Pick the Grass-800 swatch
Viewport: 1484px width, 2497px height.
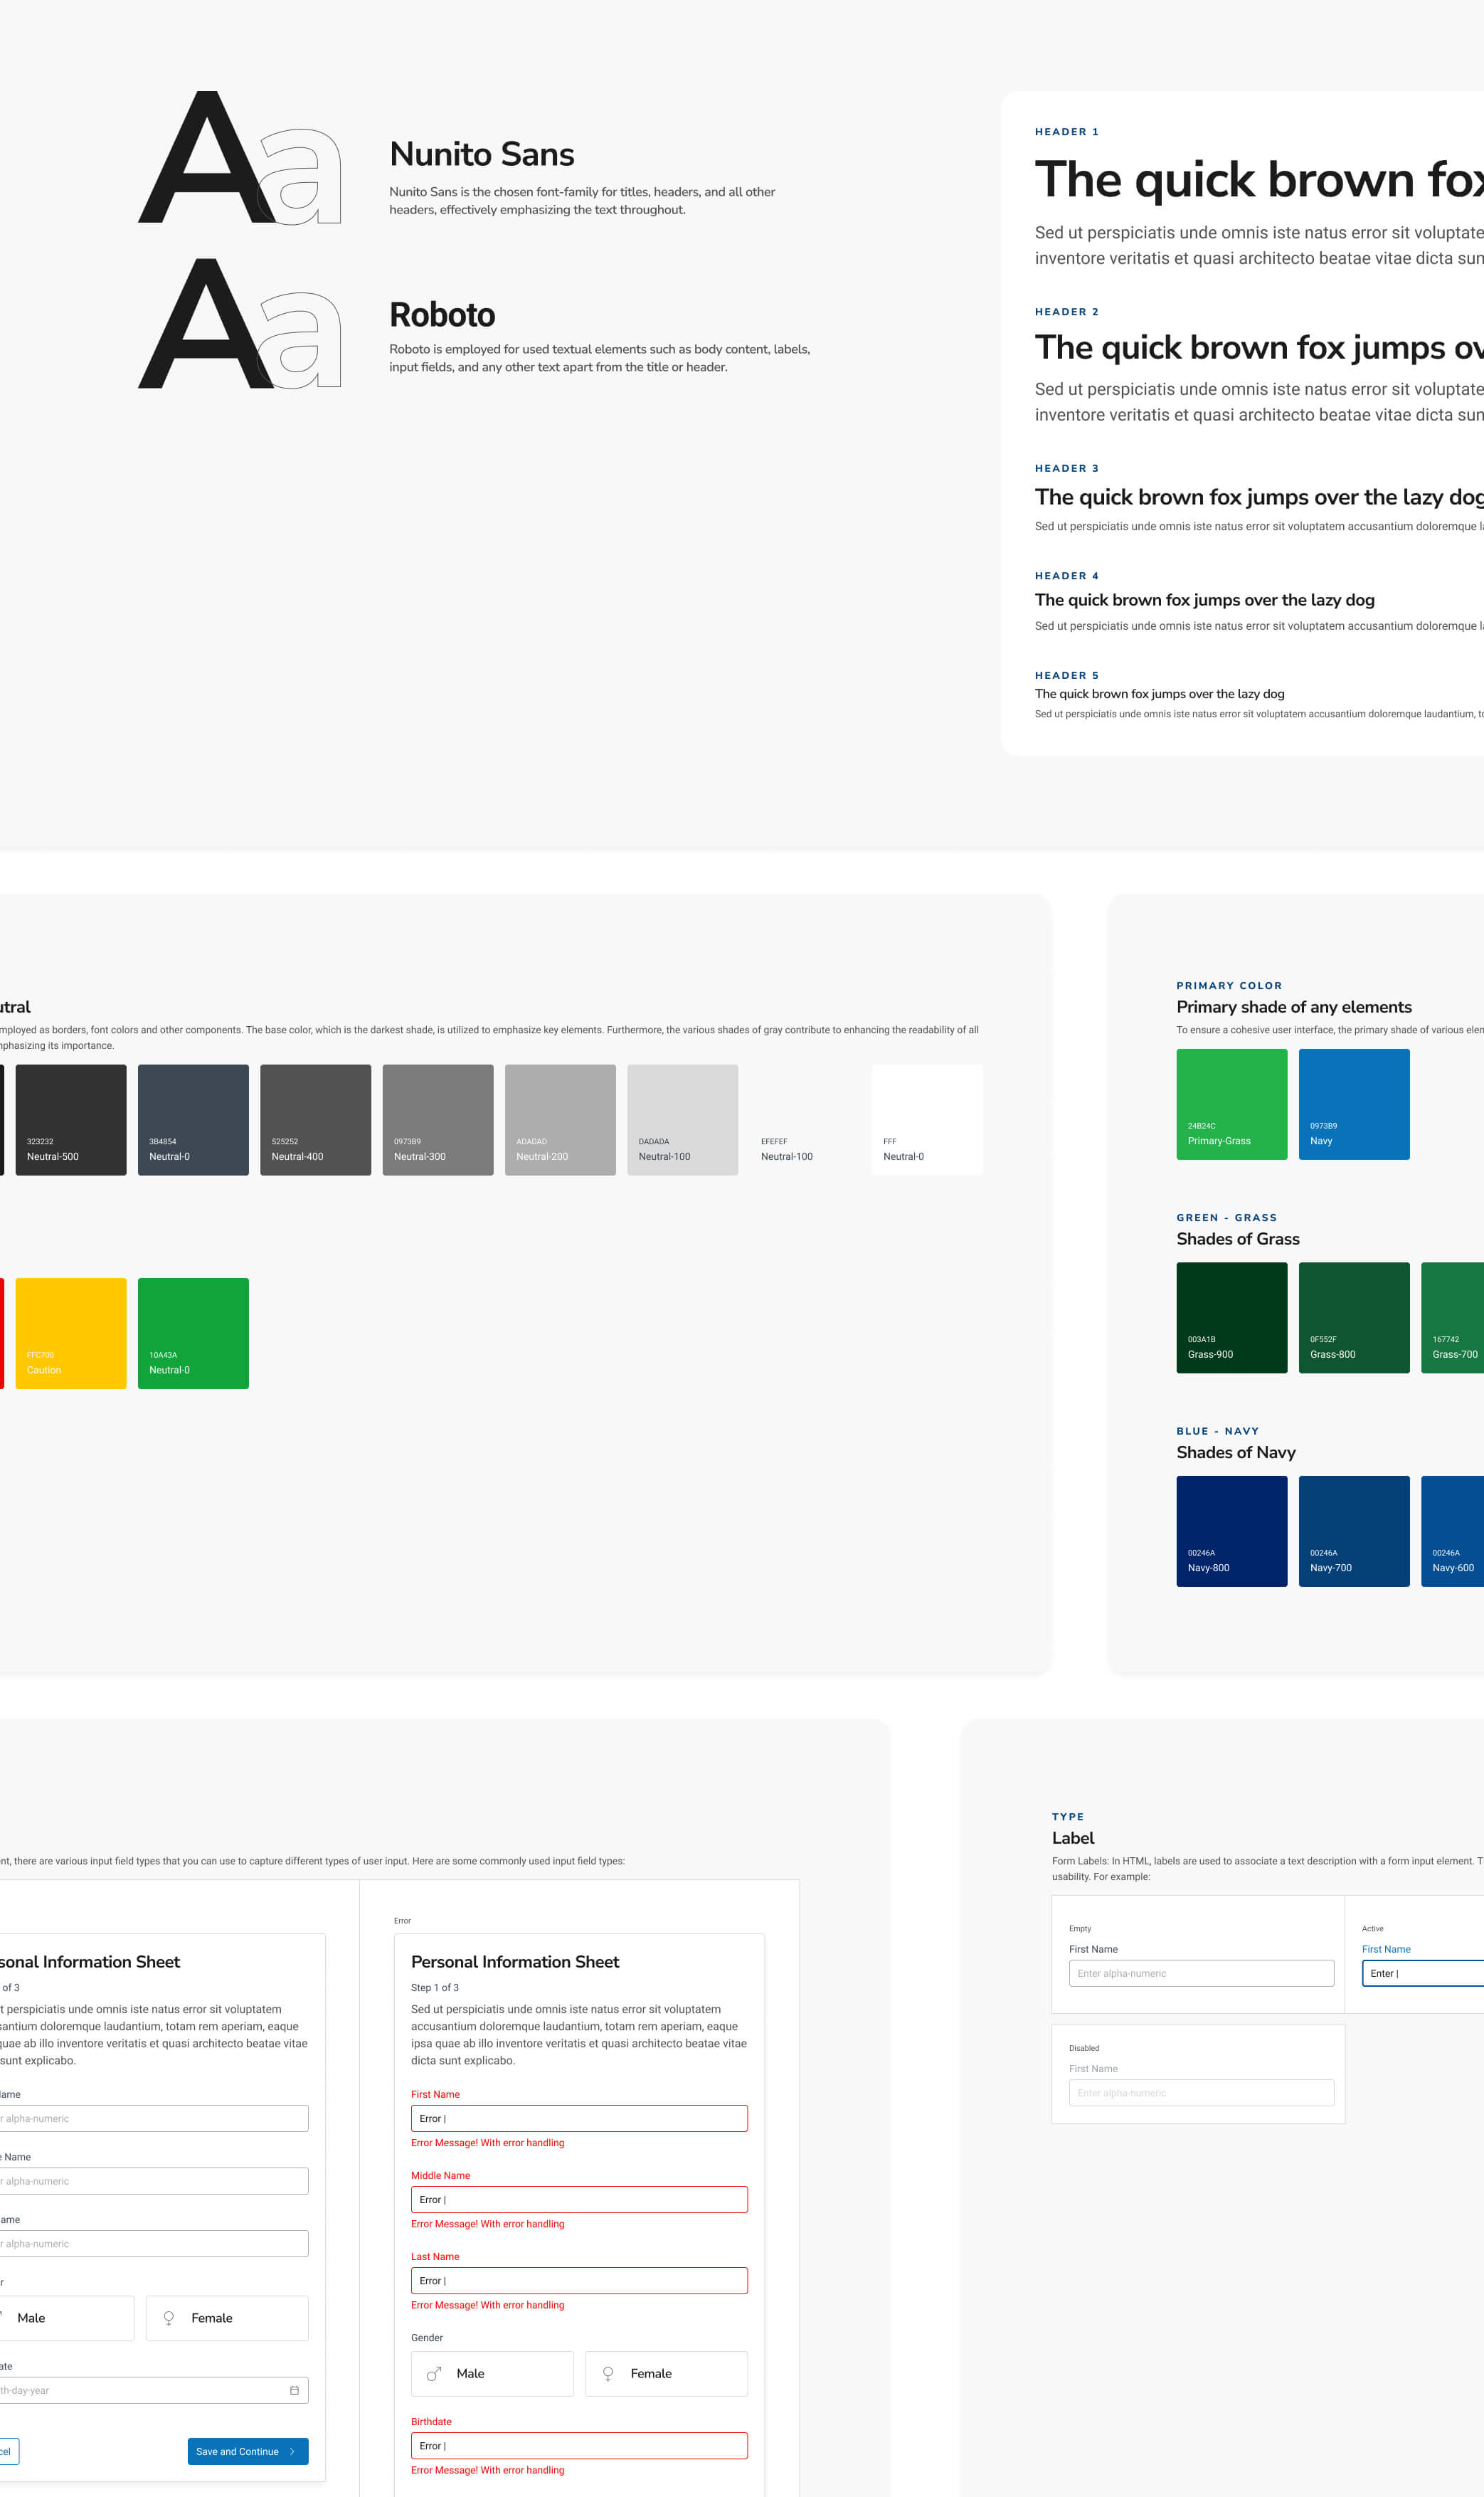click(x=1354, y=1317)
